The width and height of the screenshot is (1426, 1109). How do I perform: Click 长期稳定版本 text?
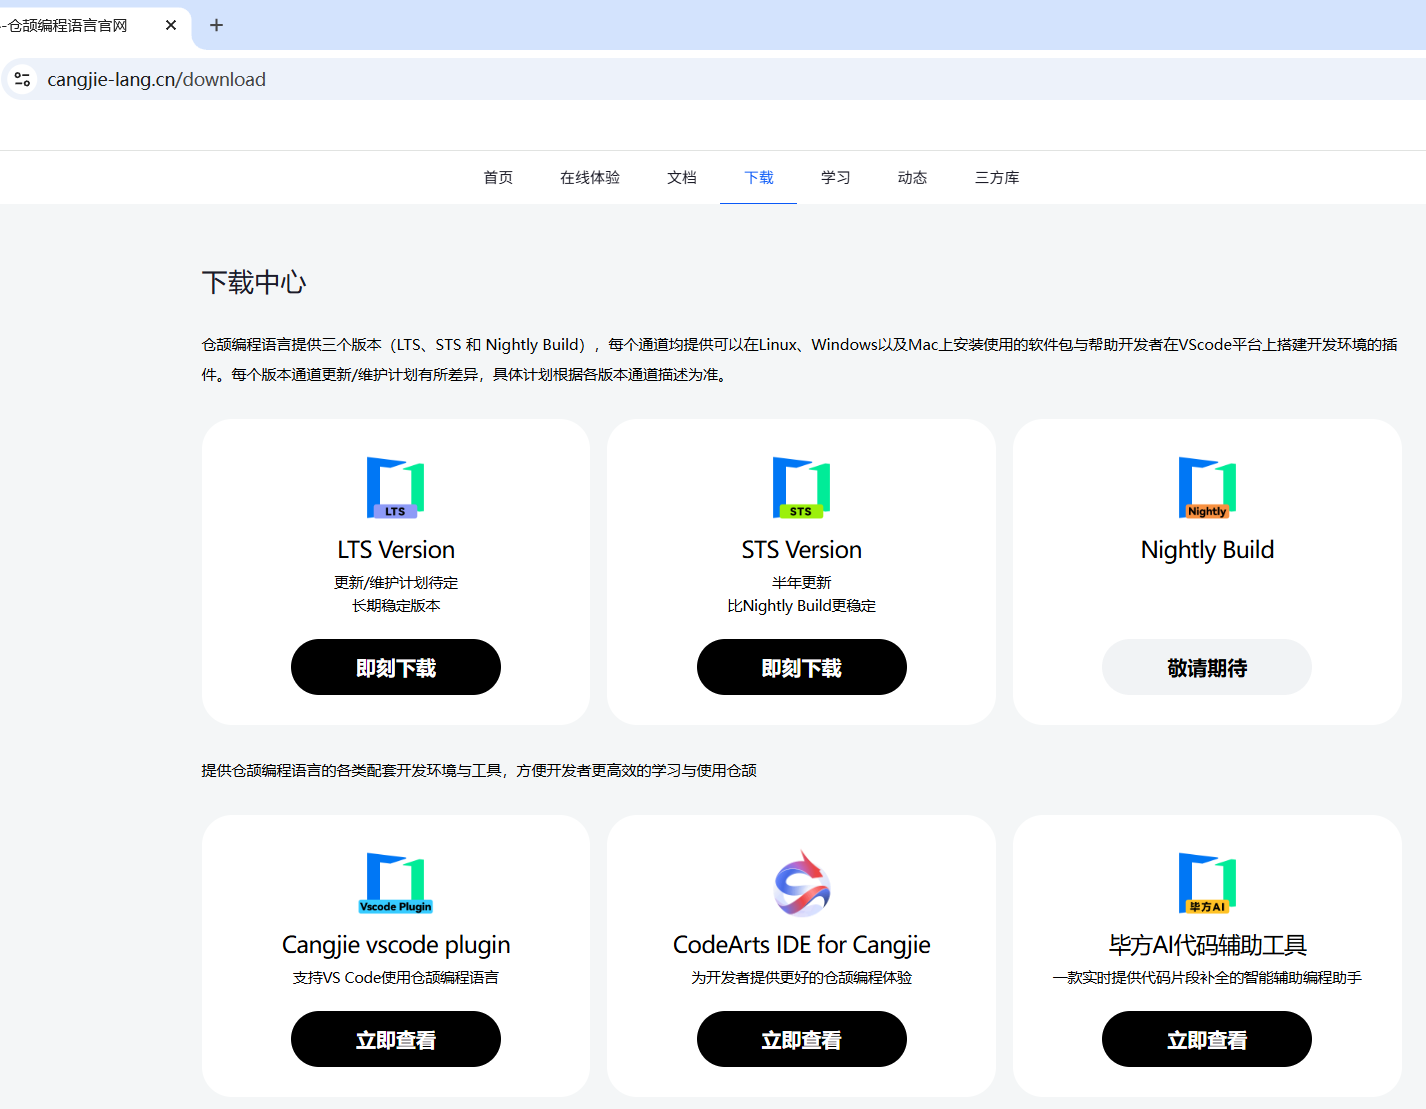[x=396, y=605]
